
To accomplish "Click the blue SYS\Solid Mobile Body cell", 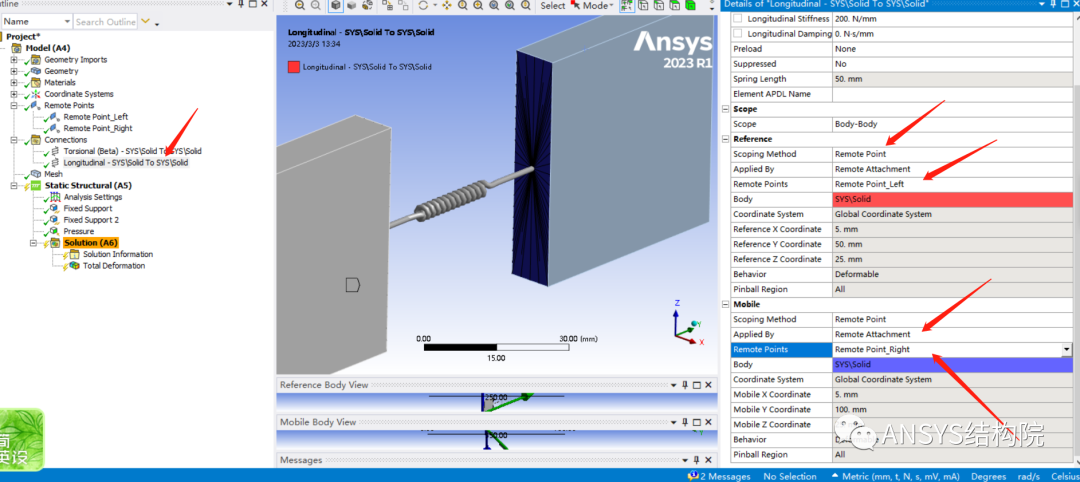I will [953, 365].
